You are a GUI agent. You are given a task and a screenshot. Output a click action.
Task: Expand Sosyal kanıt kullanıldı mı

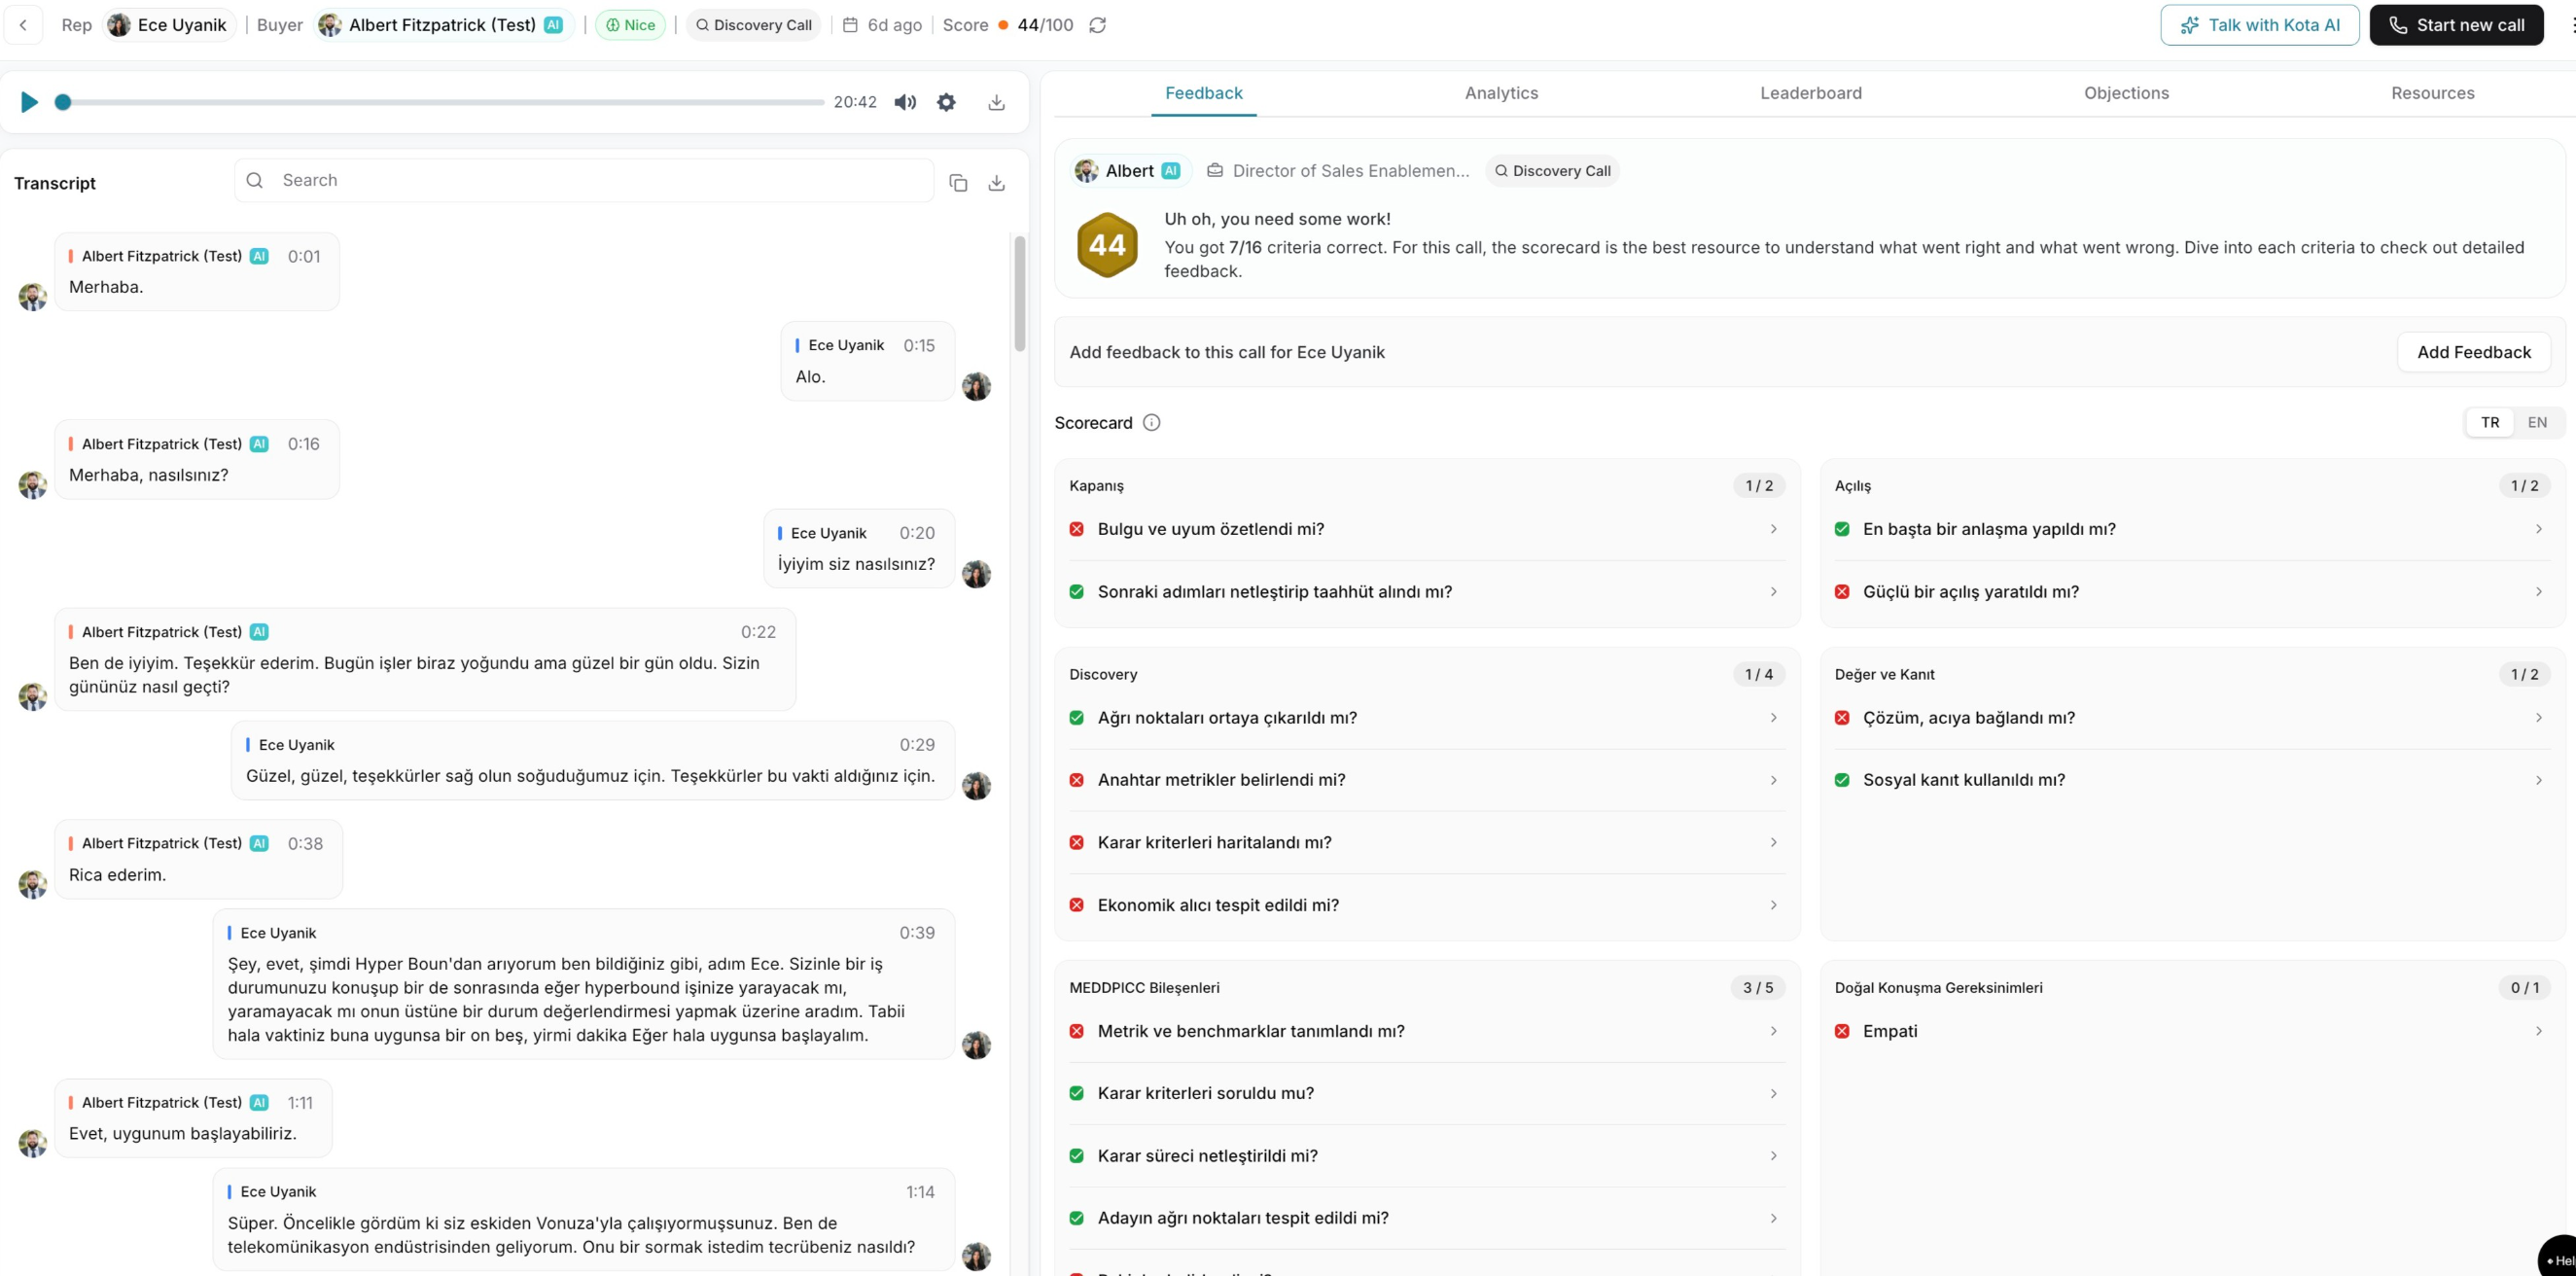coord(2192,780)
